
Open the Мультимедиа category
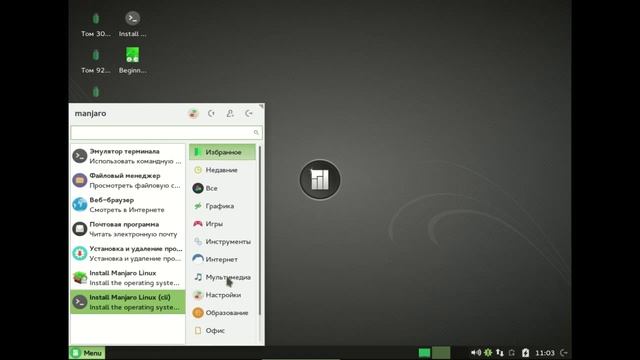click(x=222, y=277)
